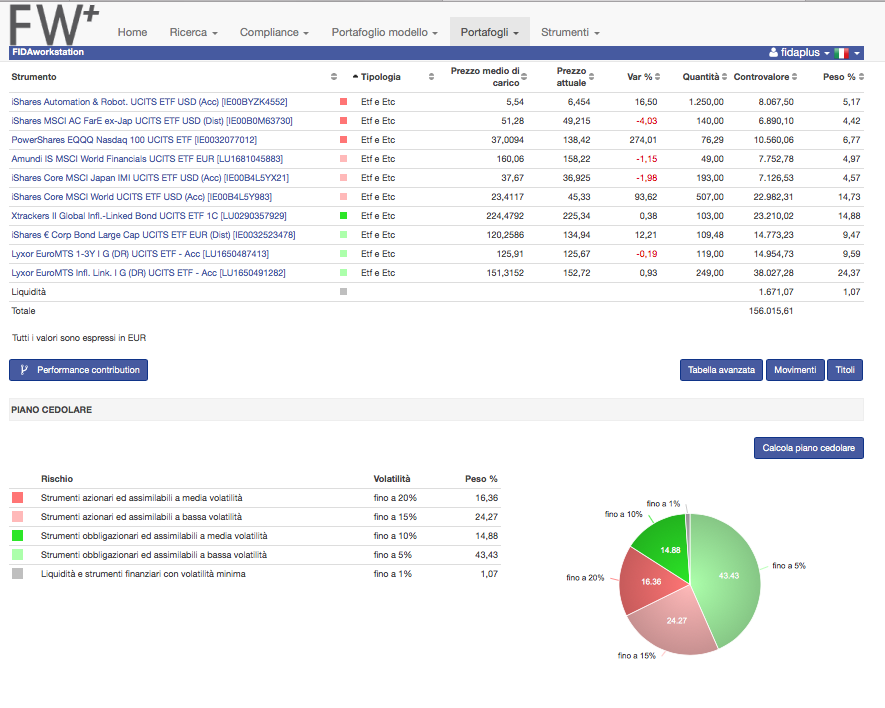Click the branch icon on Performance contribution

point(24,370)
